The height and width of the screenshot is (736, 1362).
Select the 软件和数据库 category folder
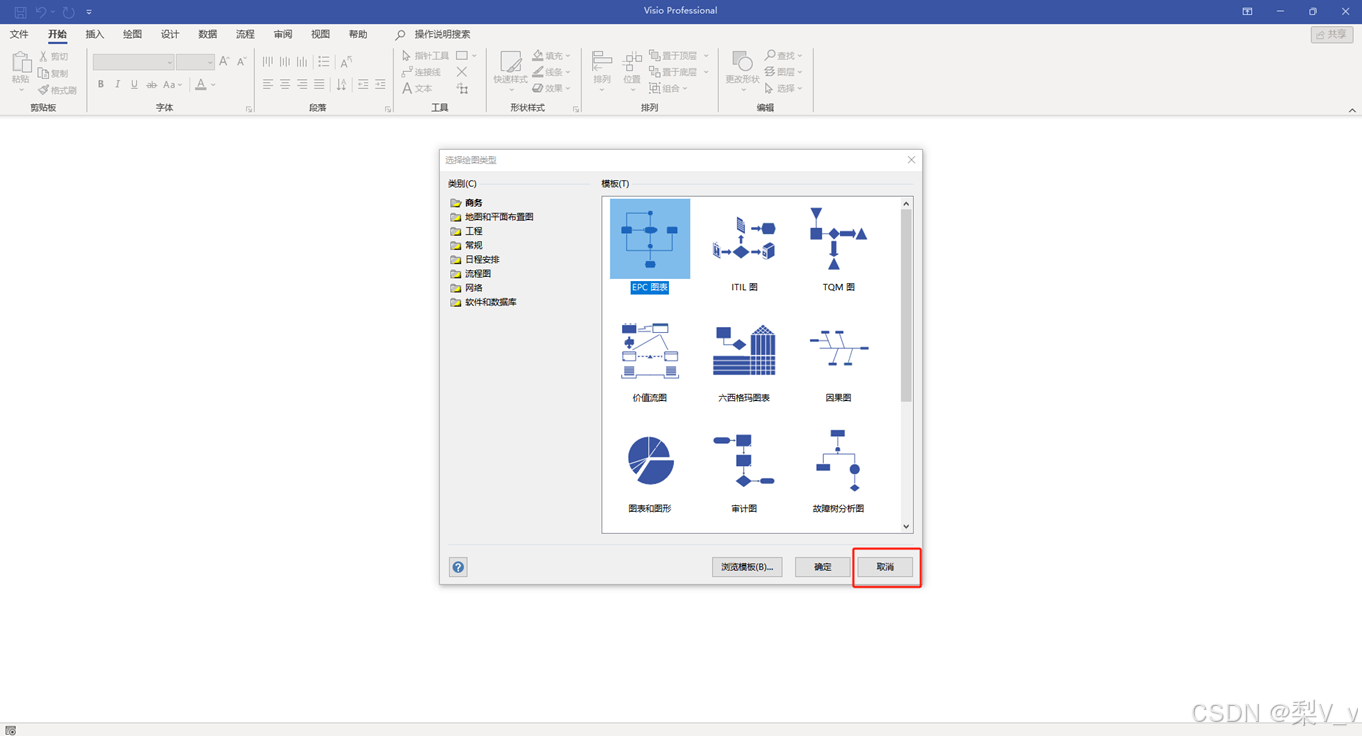[483, 302]
